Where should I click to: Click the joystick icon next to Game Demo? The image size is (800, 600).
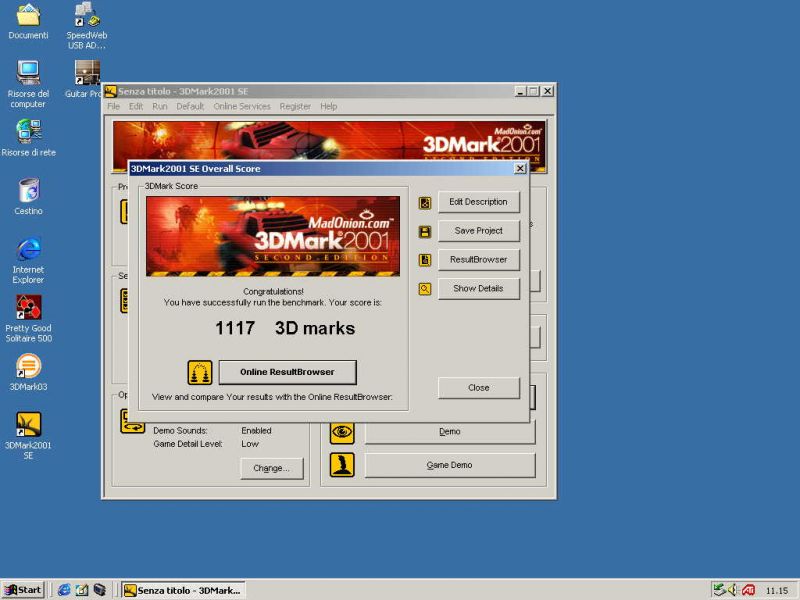click(342, 465)
